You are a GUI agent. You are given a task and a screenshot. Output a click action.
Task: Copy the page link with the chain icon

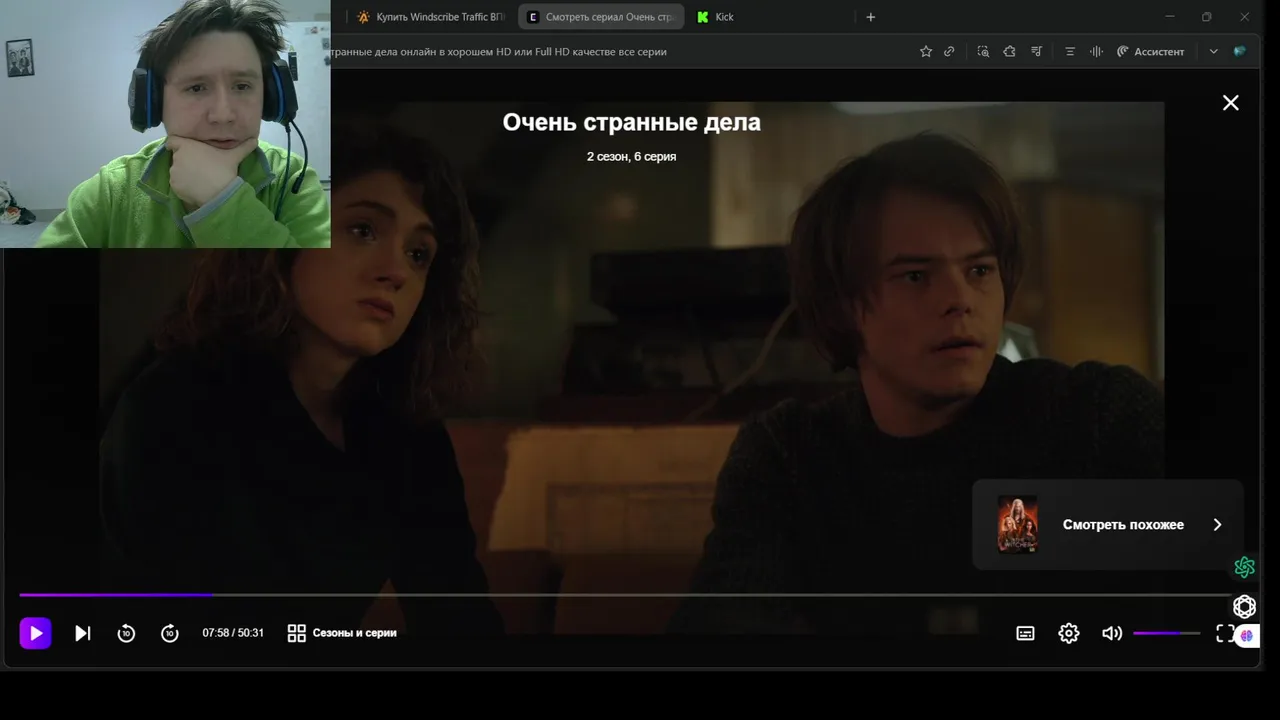(x=949, y=51)
